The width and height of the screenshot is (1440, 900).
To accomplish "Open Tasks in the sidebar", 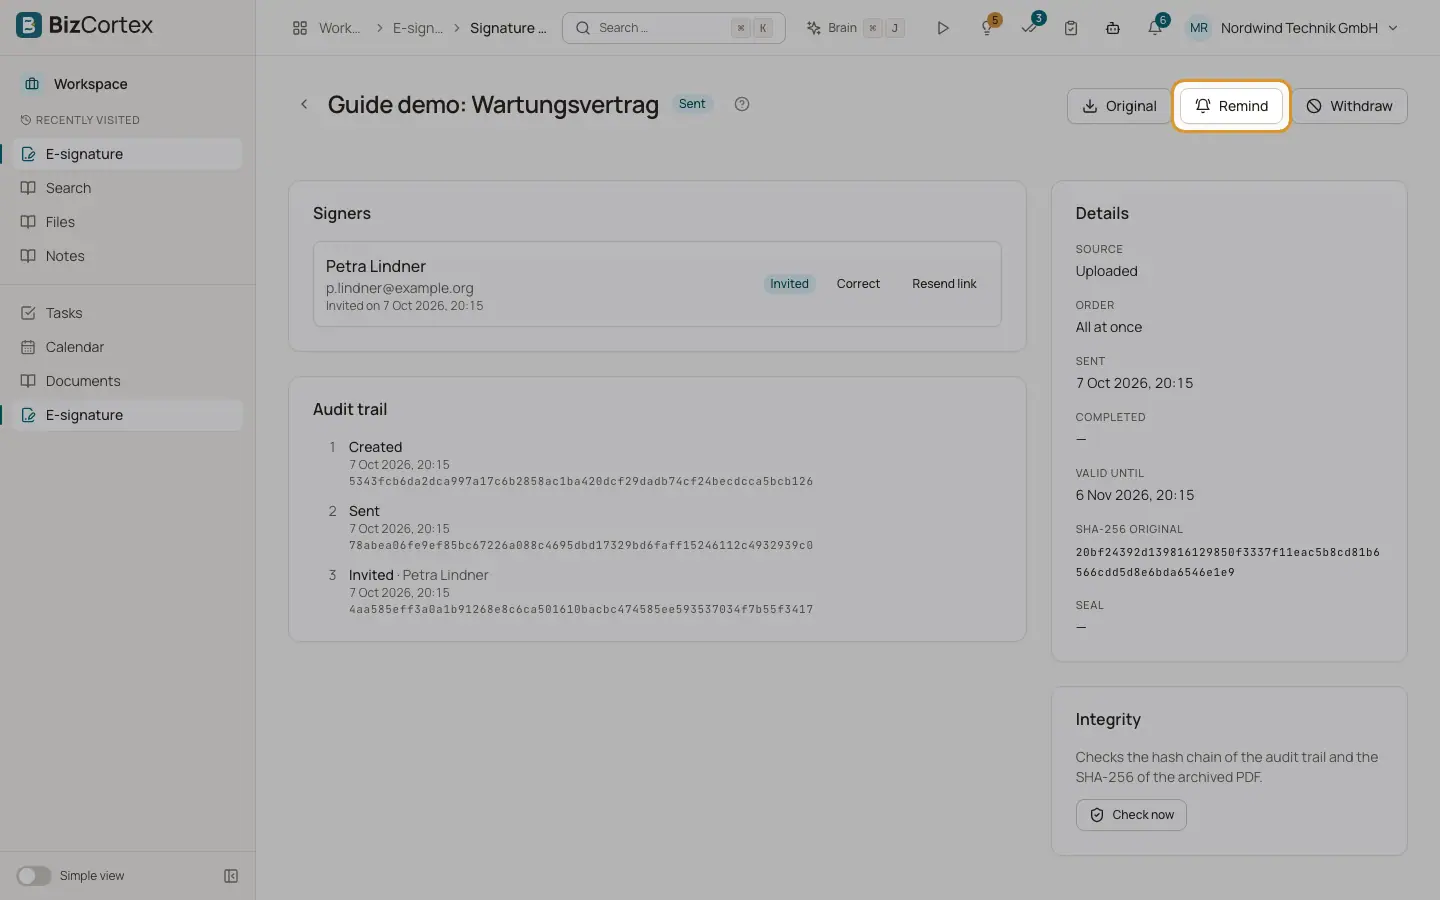I will point(128,313).
